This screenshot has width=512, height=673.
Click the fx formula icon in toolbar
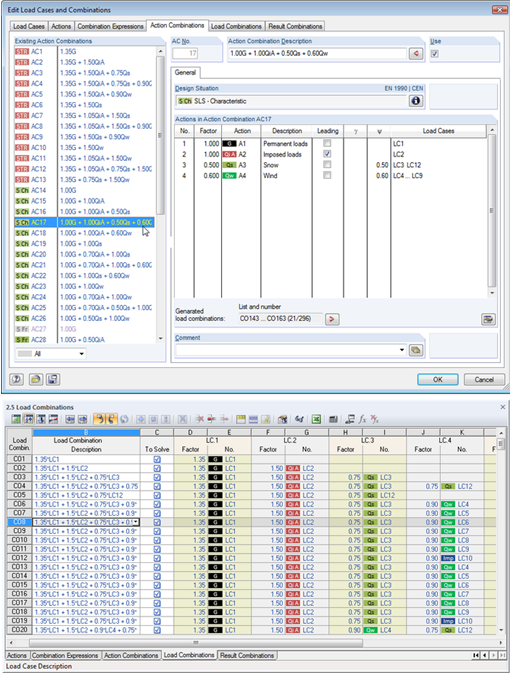coord(363,419)
